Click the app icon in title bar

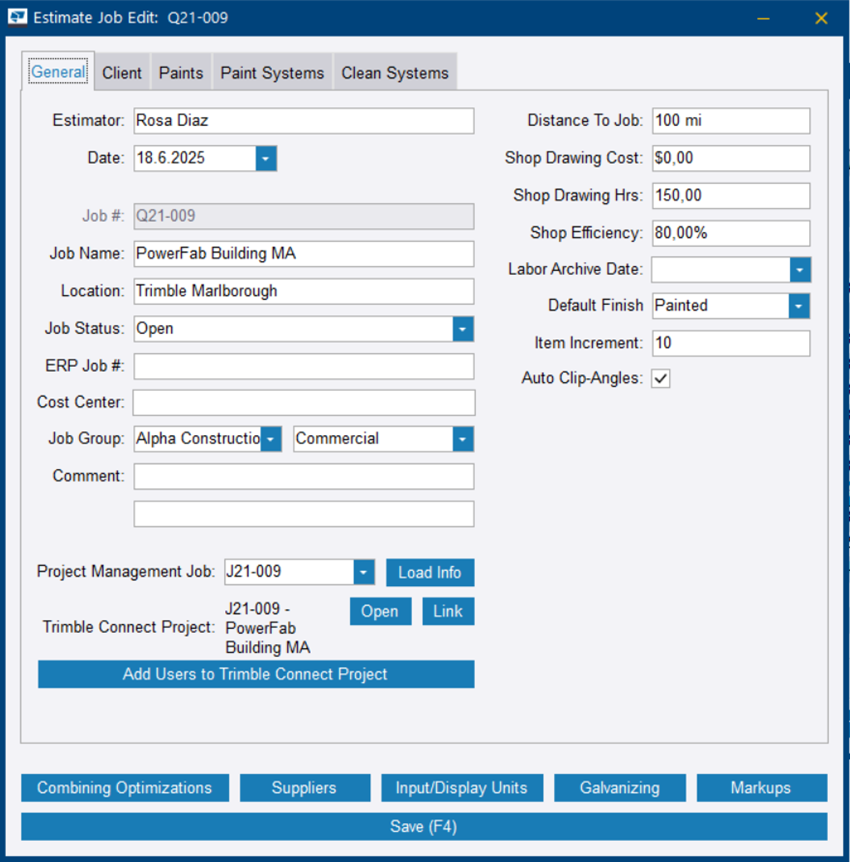point(17,17)
